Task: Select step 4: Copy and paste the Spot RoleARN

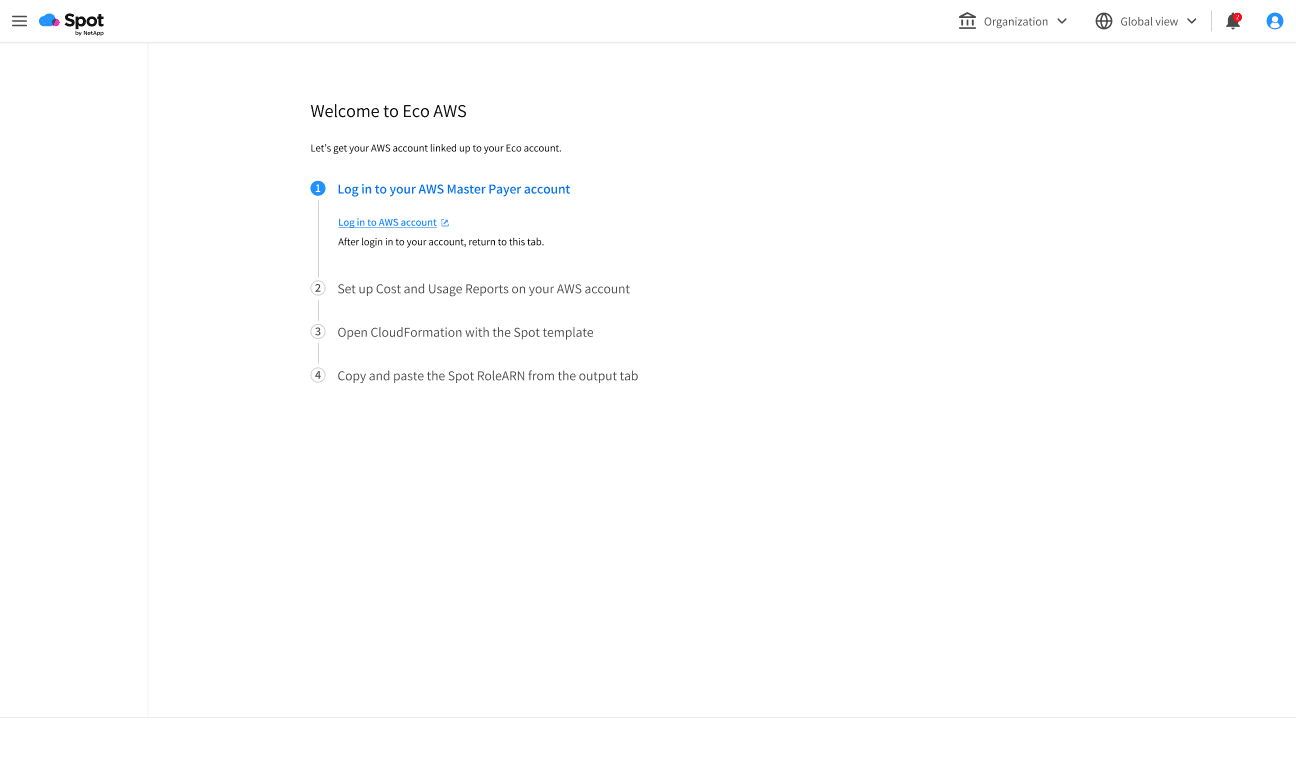Action: click(x=488, y=375)
